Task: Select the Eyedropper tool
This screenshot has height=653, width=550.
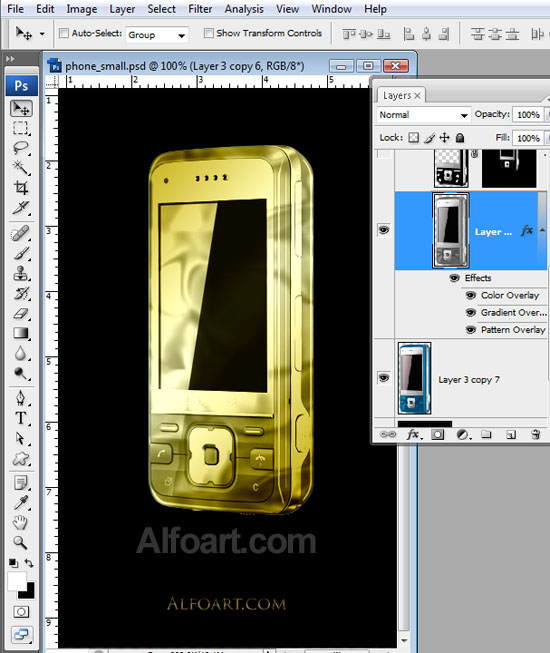Action: (x=21, y=503)
